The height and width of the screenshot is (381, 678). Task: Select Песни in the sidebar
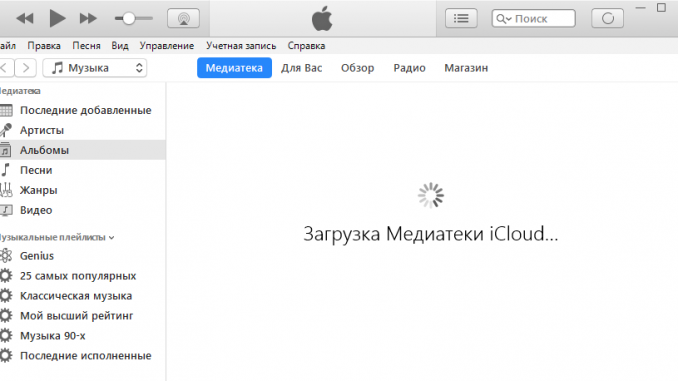coord(82,170)
